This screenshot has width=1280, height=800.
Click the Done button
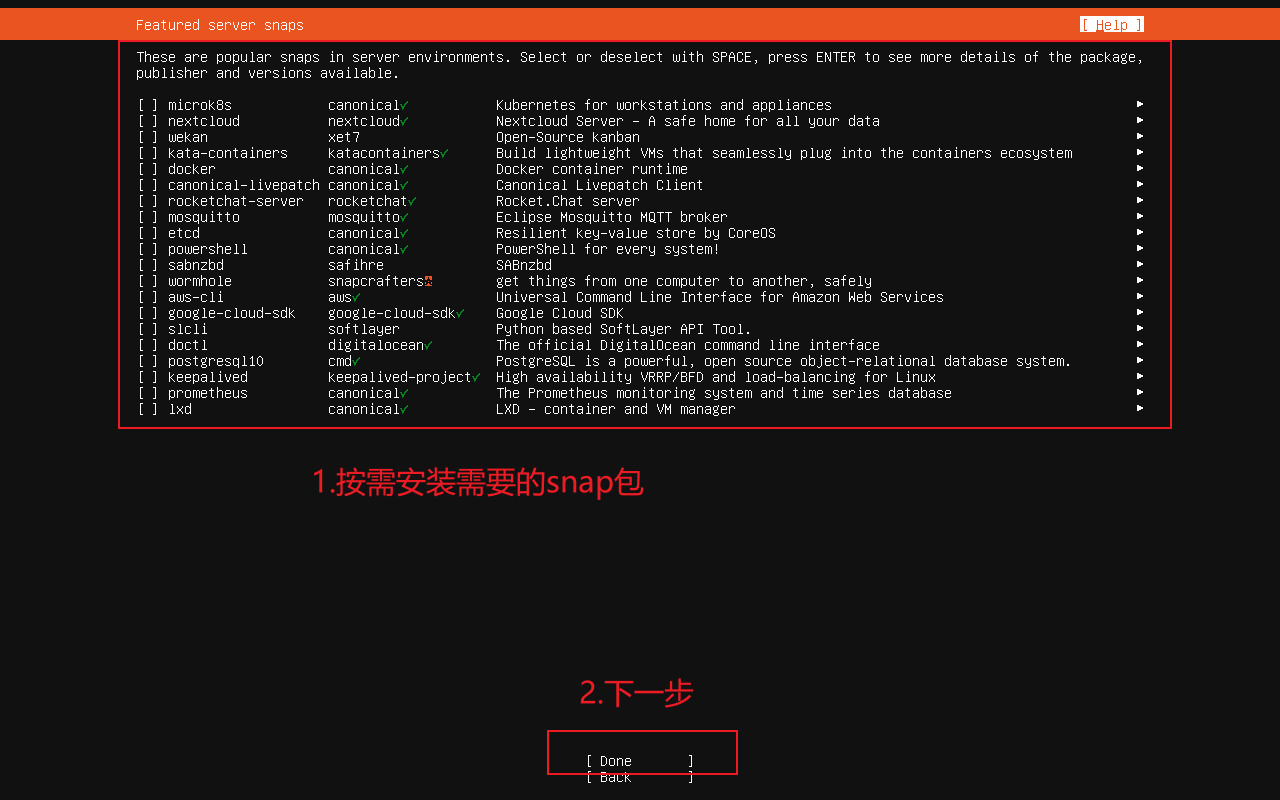coord(640,761)
